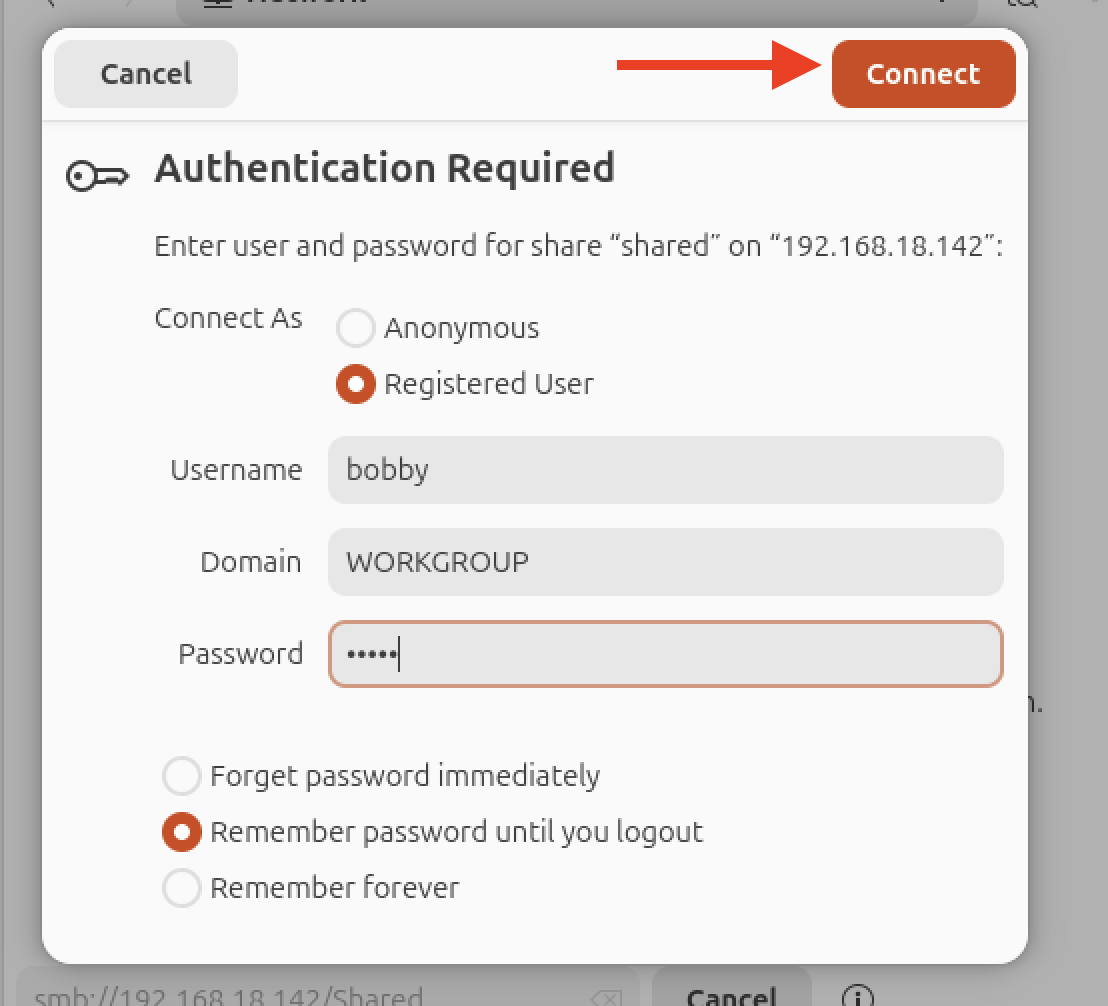Click the Username label text

click(x=236, y=470)
